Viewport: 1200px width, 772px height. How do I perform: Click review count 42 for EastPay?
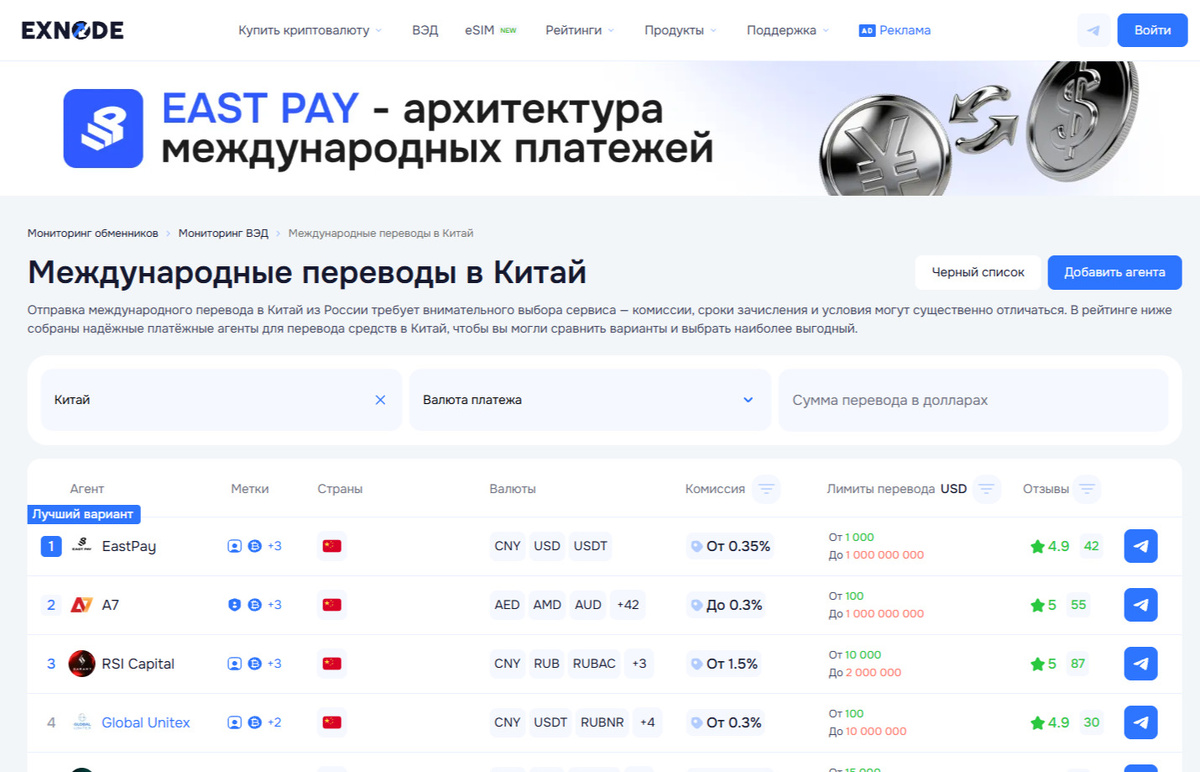1091,546
